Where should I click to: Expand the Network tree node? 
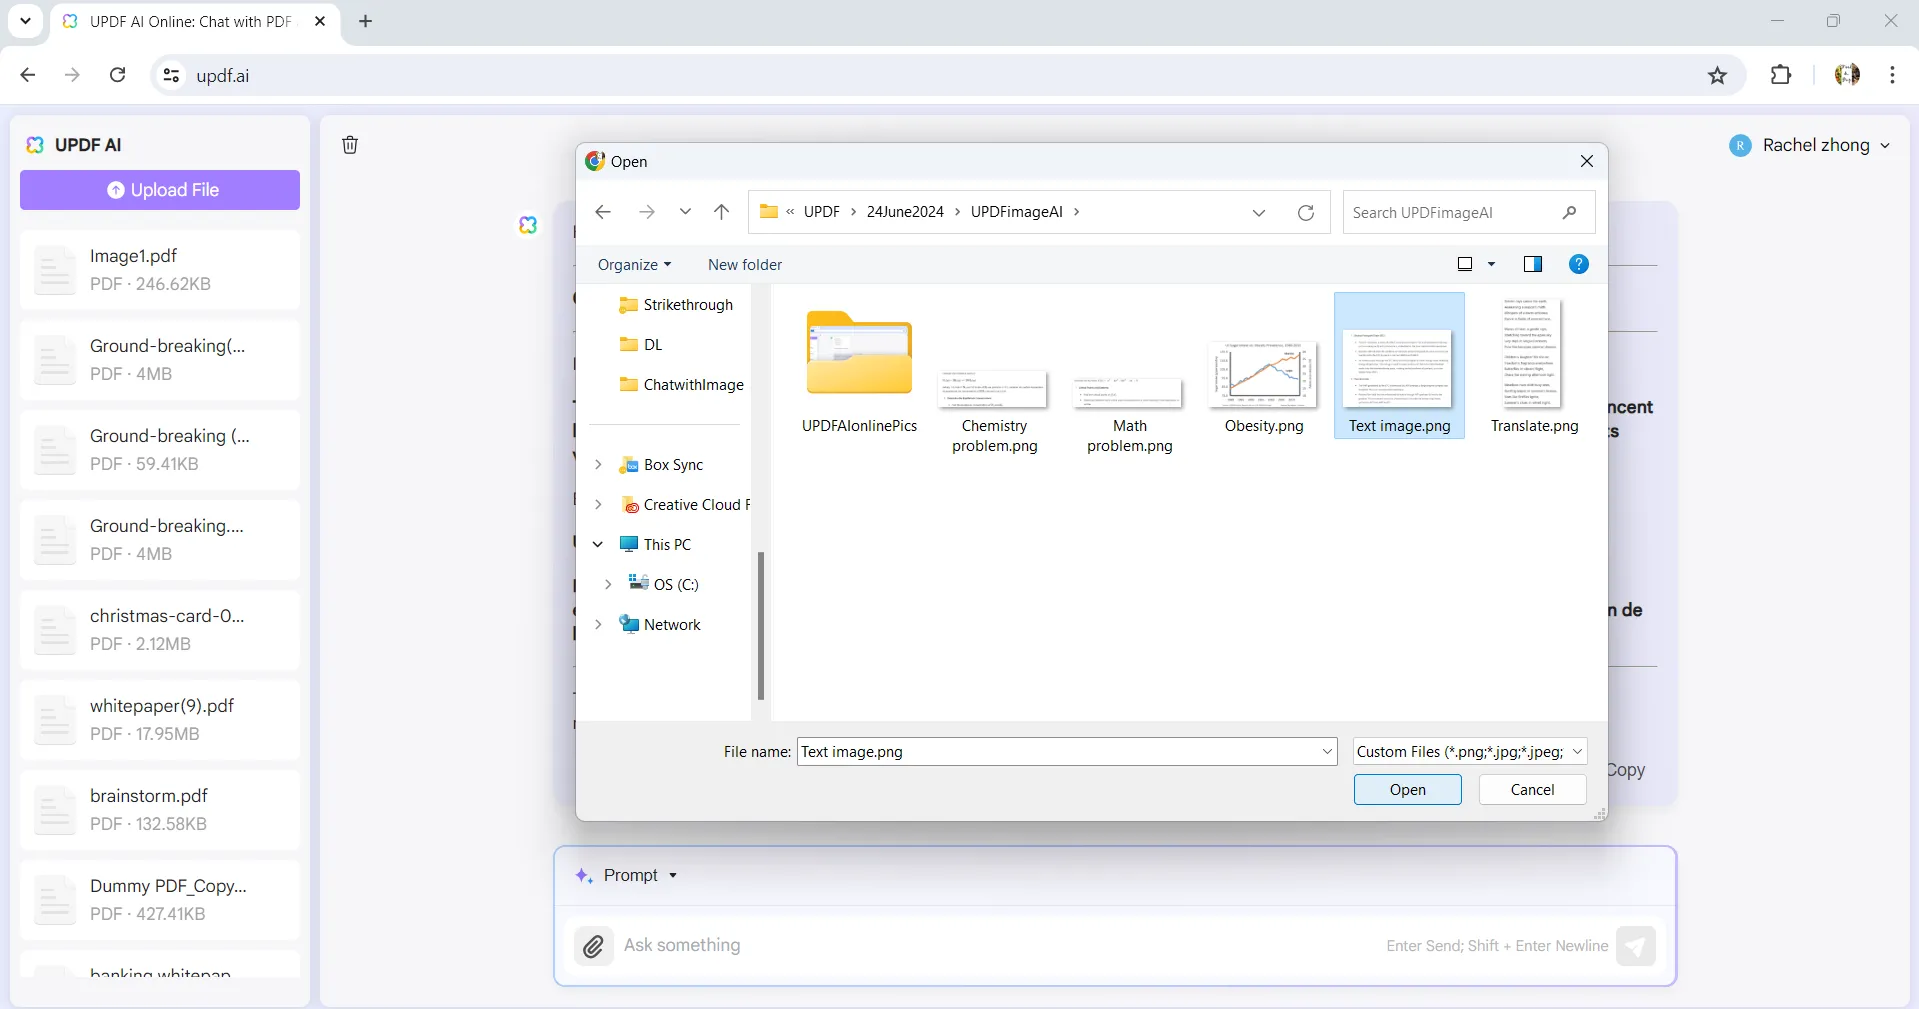[598, 625]
